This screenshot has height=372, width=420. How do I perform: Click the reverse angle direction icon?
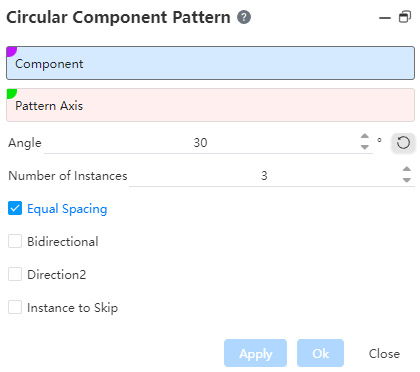coord(403,143)
